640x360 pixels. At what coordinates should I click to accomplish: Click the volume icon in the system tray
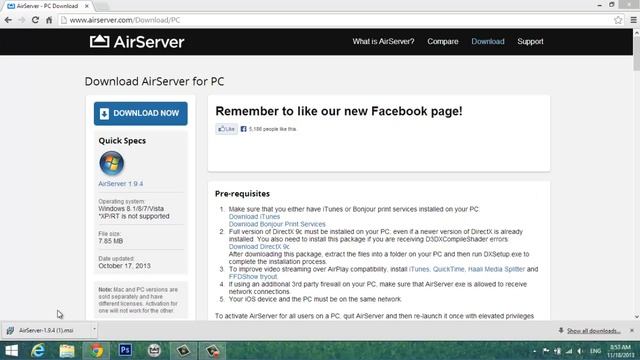pyautogui.click(x=580, y=351)
